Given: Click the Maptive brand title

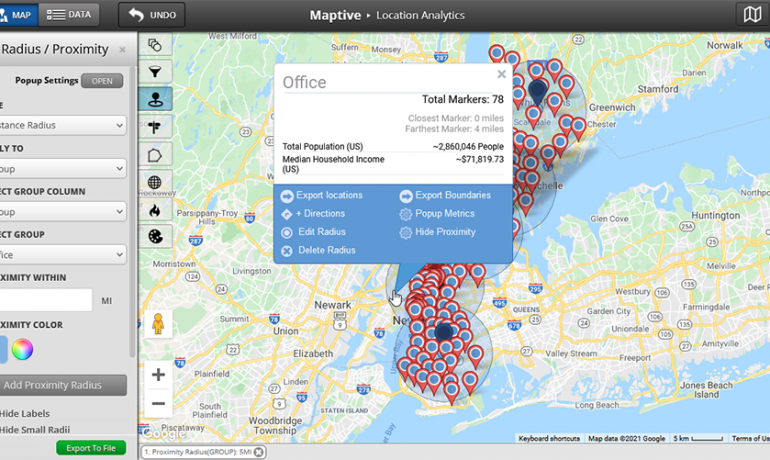Looking at the screenshot, I should click(335, 15).
